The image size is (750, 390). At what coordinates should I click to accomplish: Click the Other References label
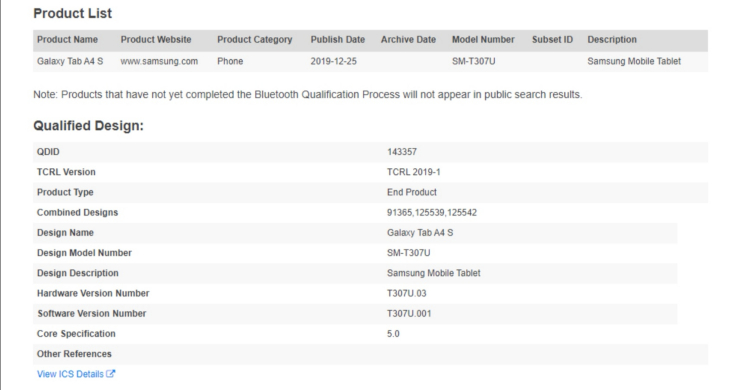pos(74,354)
